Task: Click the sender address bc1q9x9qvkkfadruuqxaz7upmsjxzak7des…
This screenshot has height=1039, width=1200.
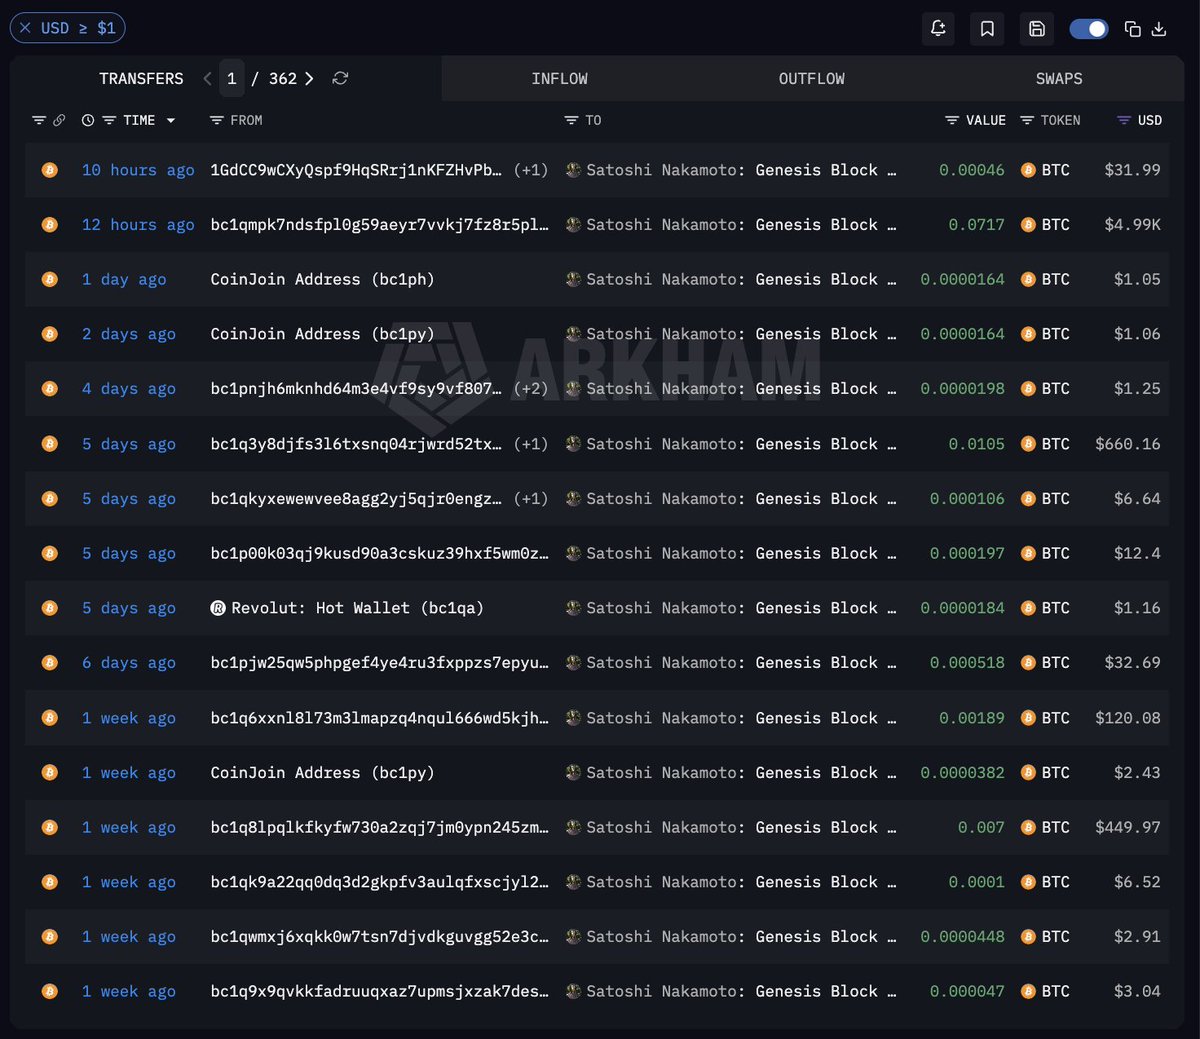Action: (379, 992)
